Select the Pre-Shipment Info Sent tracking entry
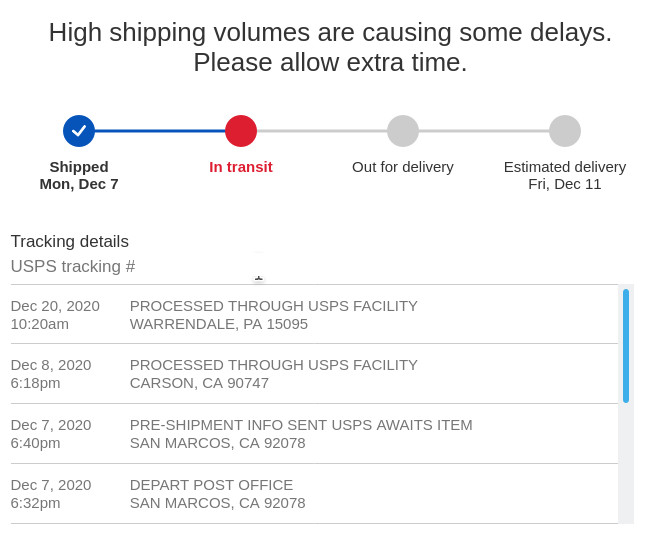The height and width of the screenshot is (542, 646). pyautogui.click(x=300, y=434)
